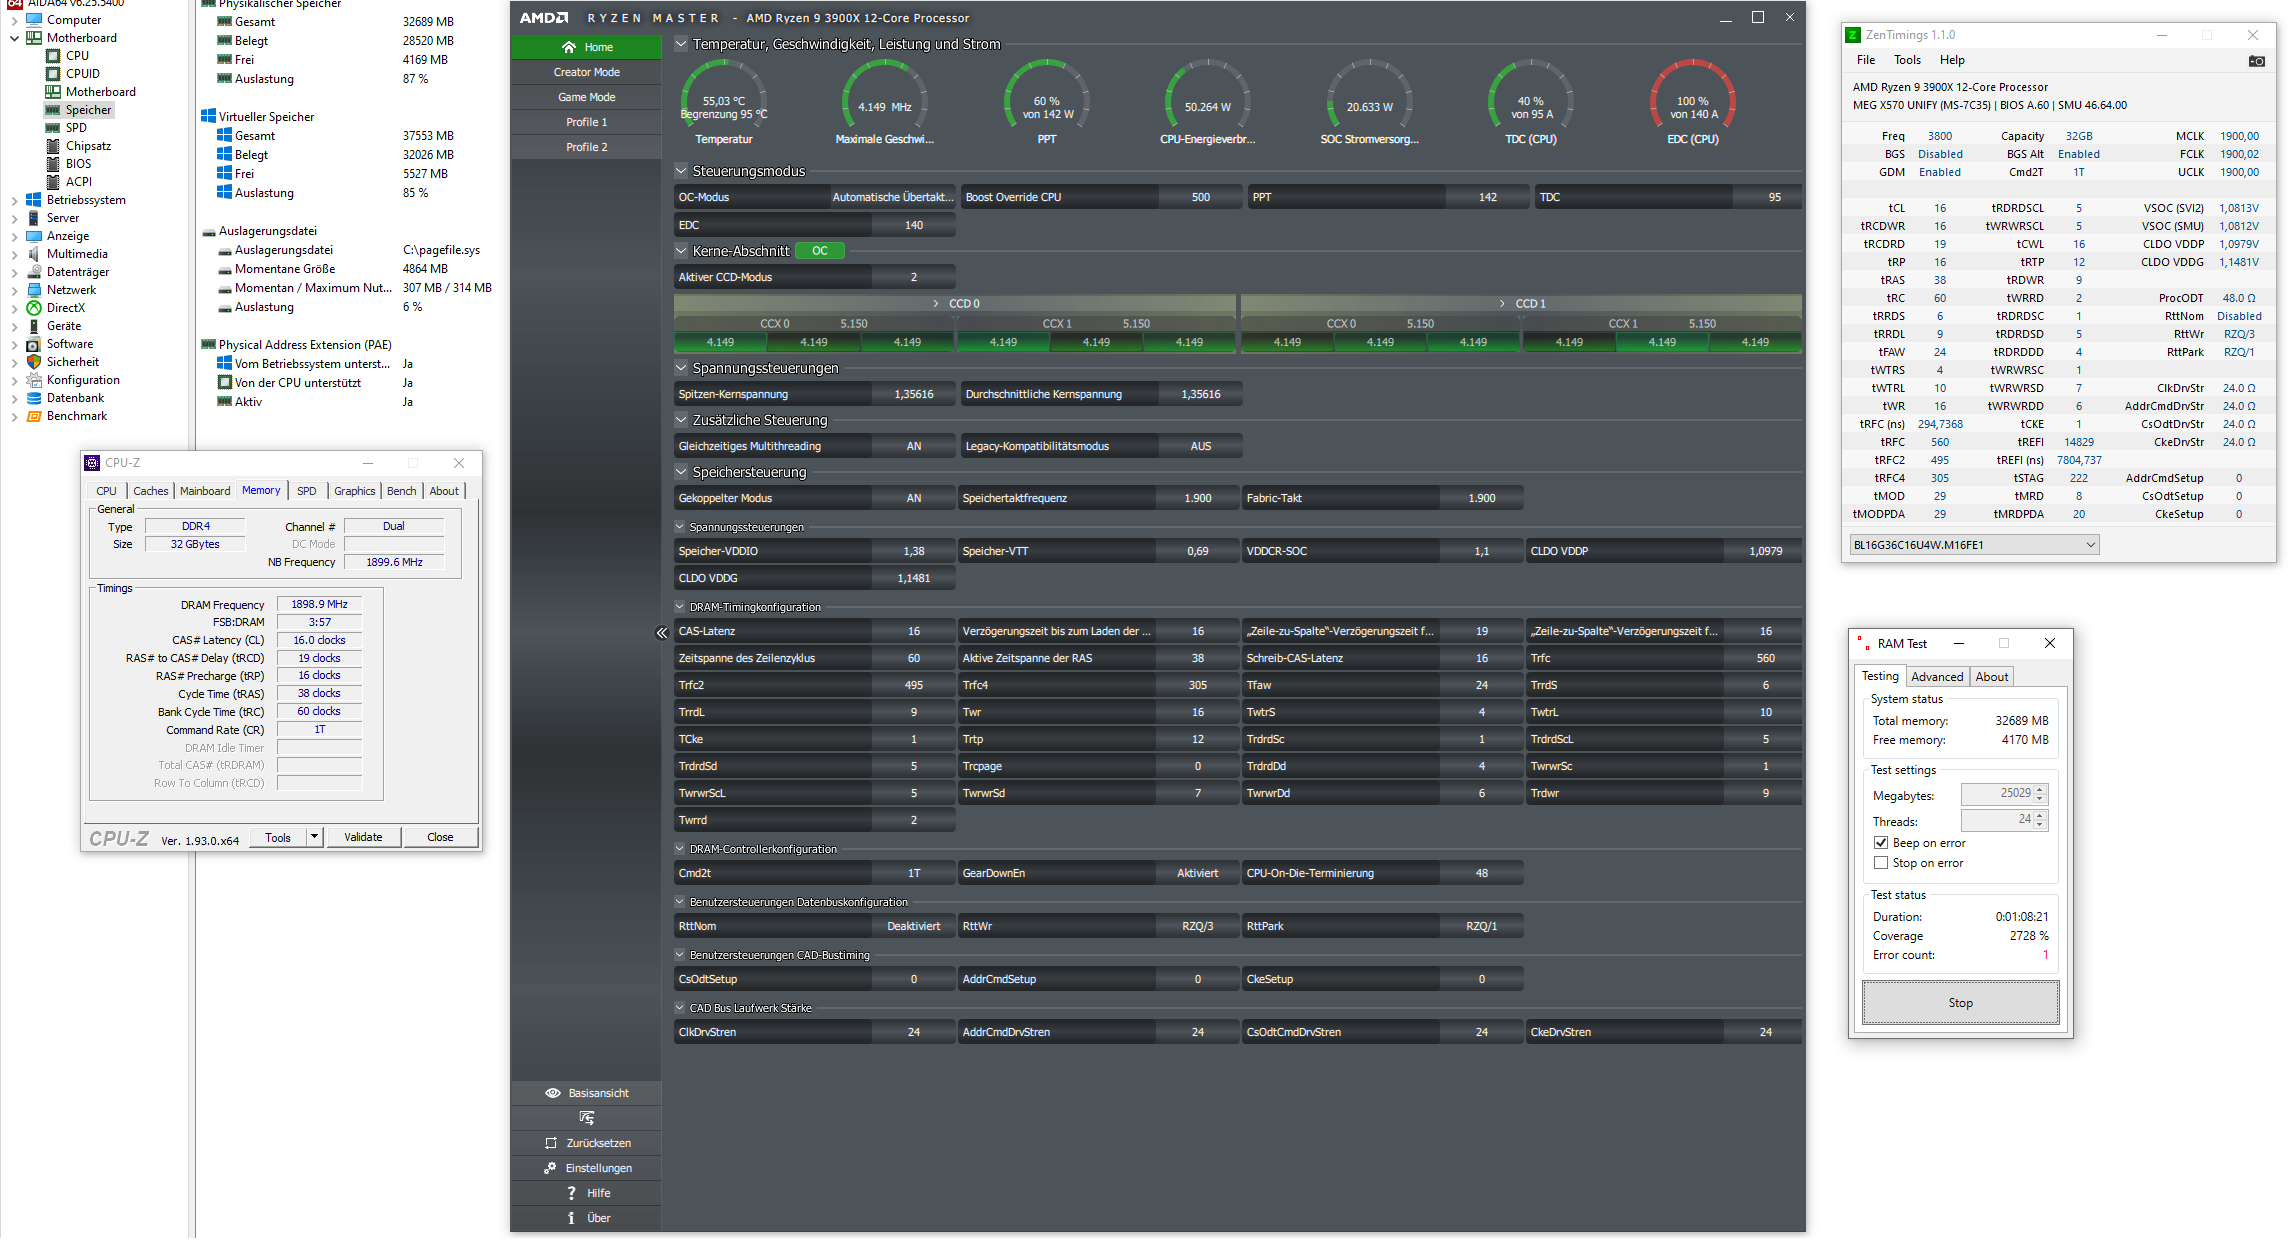Viewport: 2292px width, 1246px height.
Task: Collapse DRAM-Timingkonfiguration section
Action: pyautogui.click(x=680, y=607)
